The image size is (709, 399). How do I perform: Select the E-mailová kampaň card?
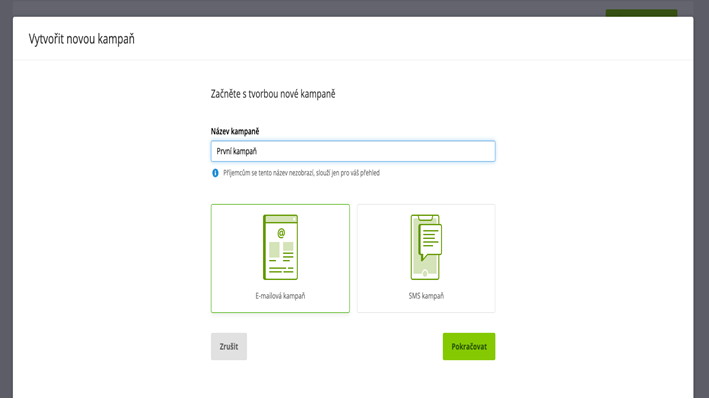[x=280, y=258]
